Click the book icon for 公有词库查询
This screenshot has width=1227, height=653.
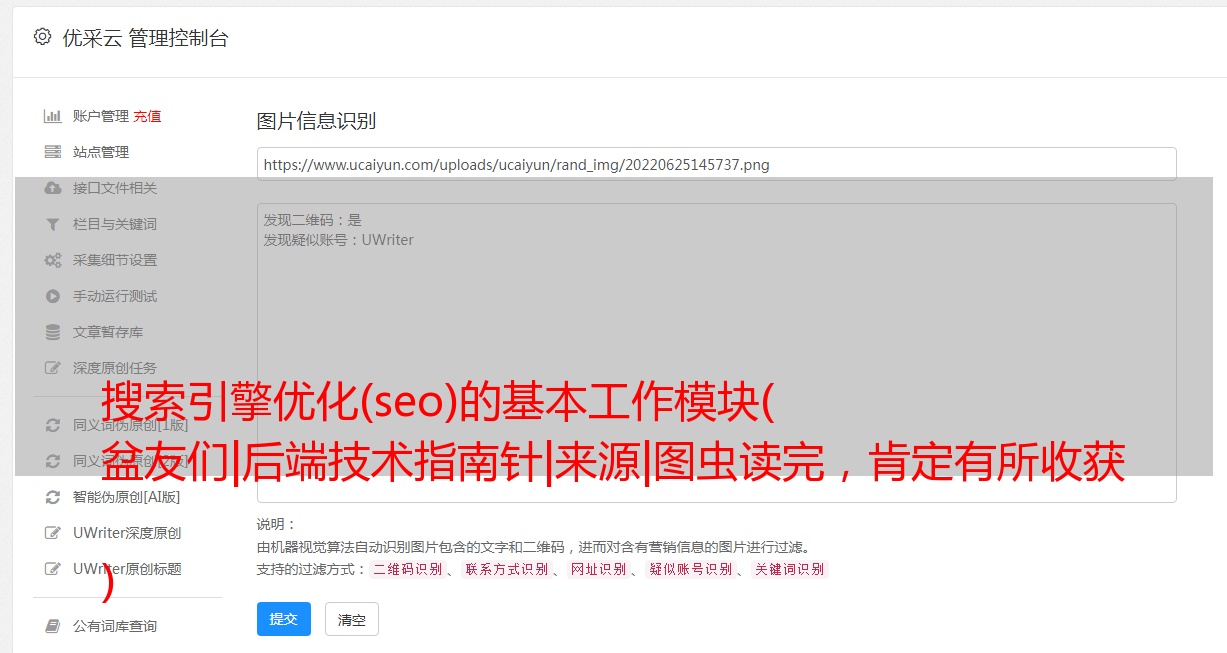(53, 626)
